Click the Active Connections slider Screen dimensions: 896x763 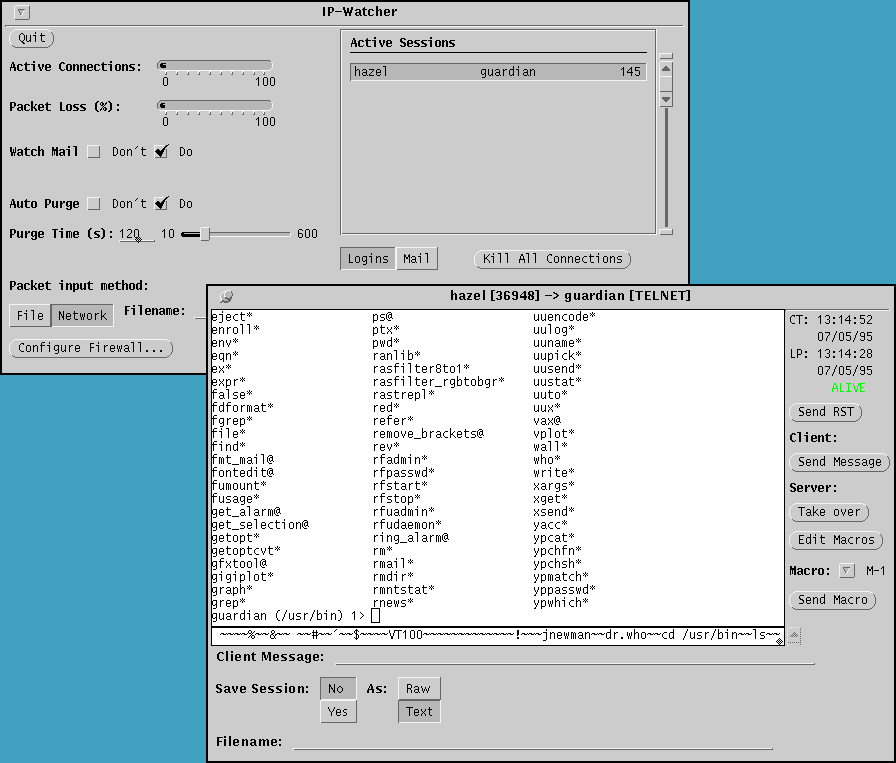click(x=215, y=66)
